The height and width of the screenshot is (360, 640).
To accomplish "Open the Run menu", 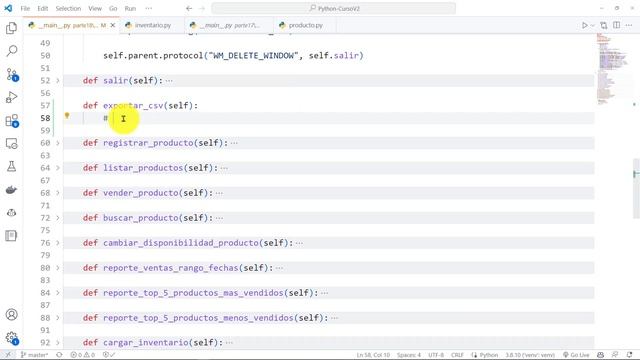I will pyautogui.click(x=130, y=8).
